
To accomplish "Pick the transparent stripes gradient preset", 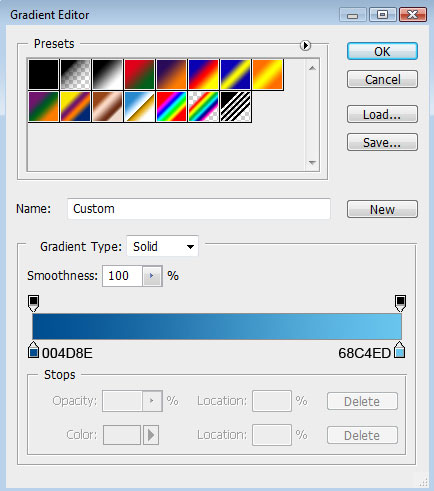I will [x=235, y=107].
